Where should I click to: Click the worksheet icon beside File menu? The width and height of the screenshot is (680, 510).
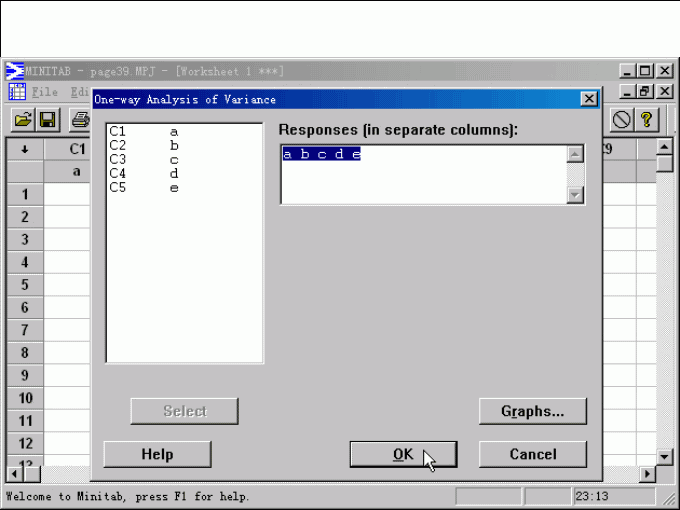(x=17, y=92)
